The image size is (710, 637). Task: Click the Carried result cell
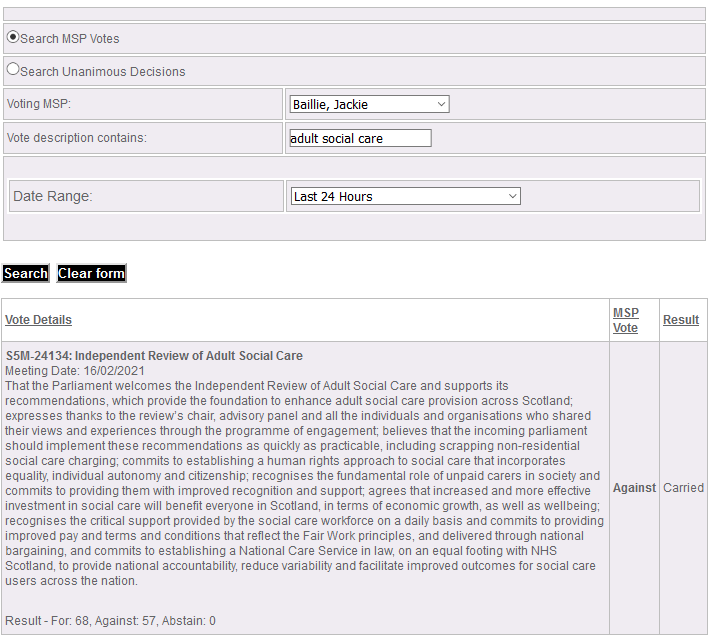point(683,488)
